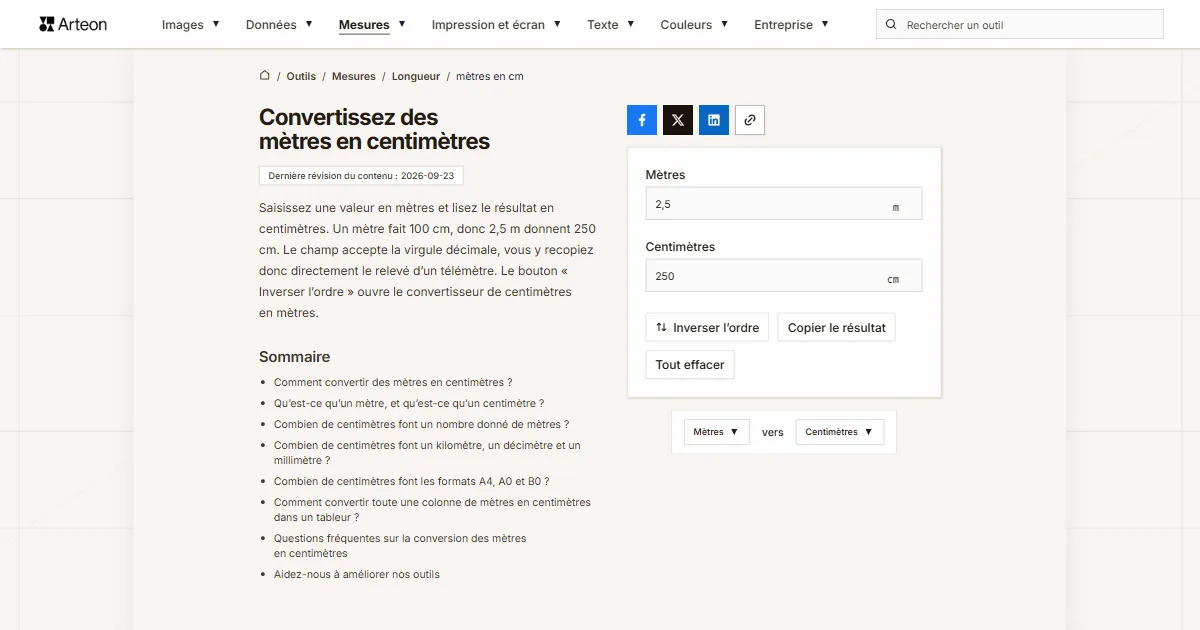Share the page on Facebook
1200x630 pixels.
642,120
